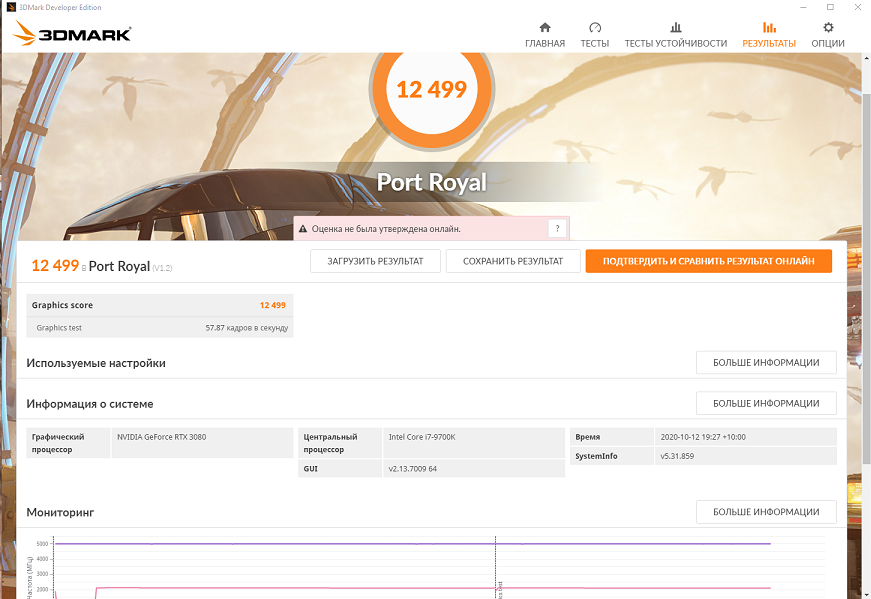Click the vertical scrollbar thumb
The height and width of the screenshot is (599, 871).
click(x=867, y=278)
